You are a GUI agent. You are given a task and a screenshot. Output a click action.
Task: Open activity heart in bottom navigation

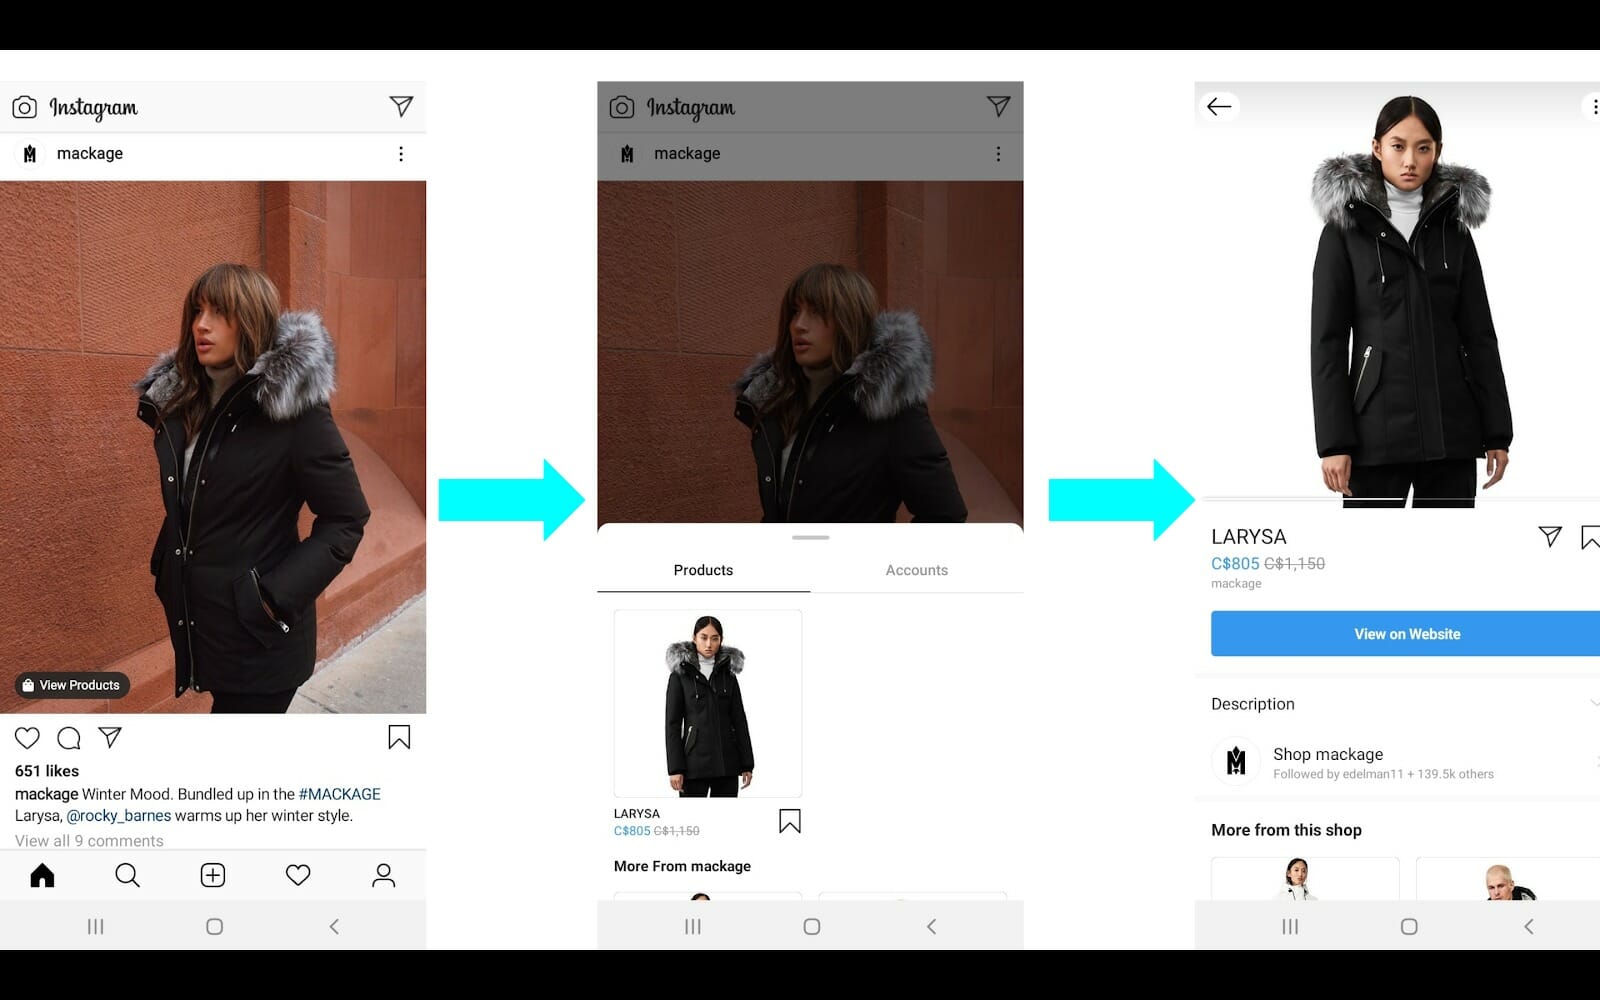pos(298,876)
